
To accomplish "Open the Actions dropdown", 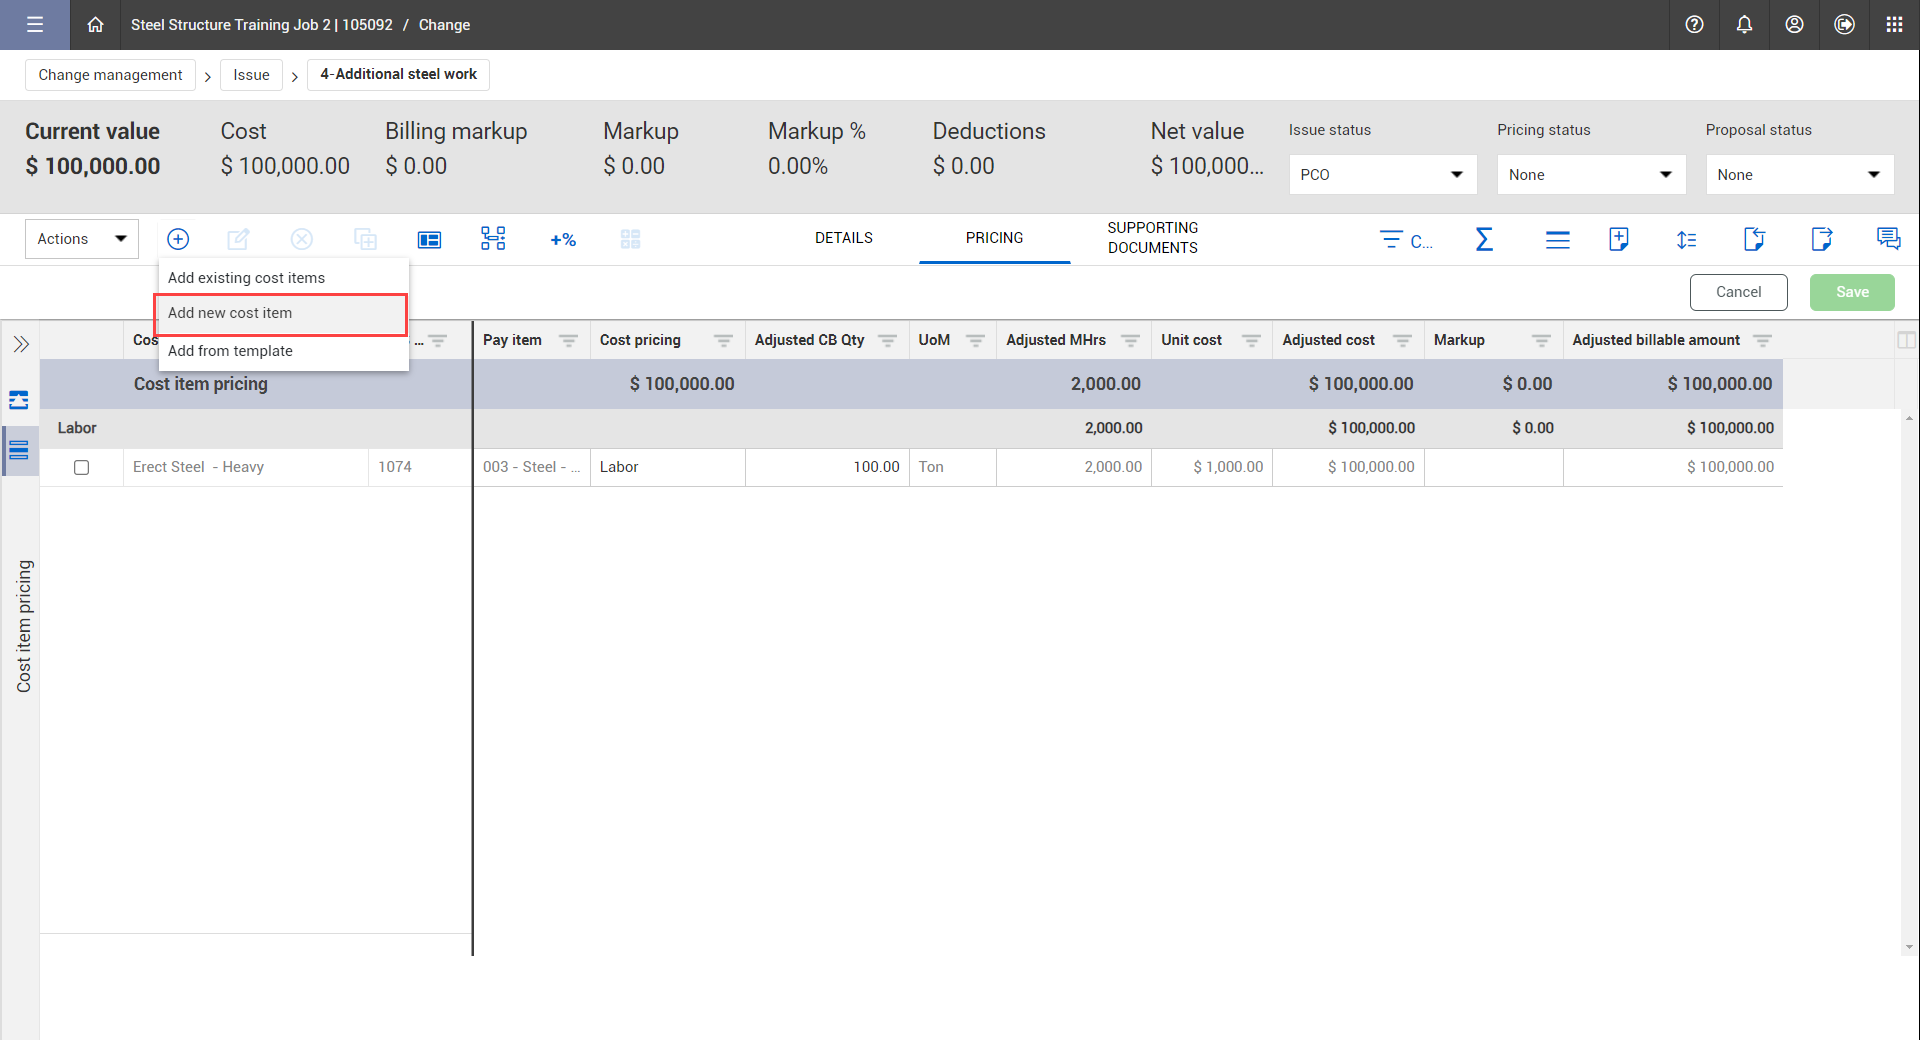I will point(82,239).
